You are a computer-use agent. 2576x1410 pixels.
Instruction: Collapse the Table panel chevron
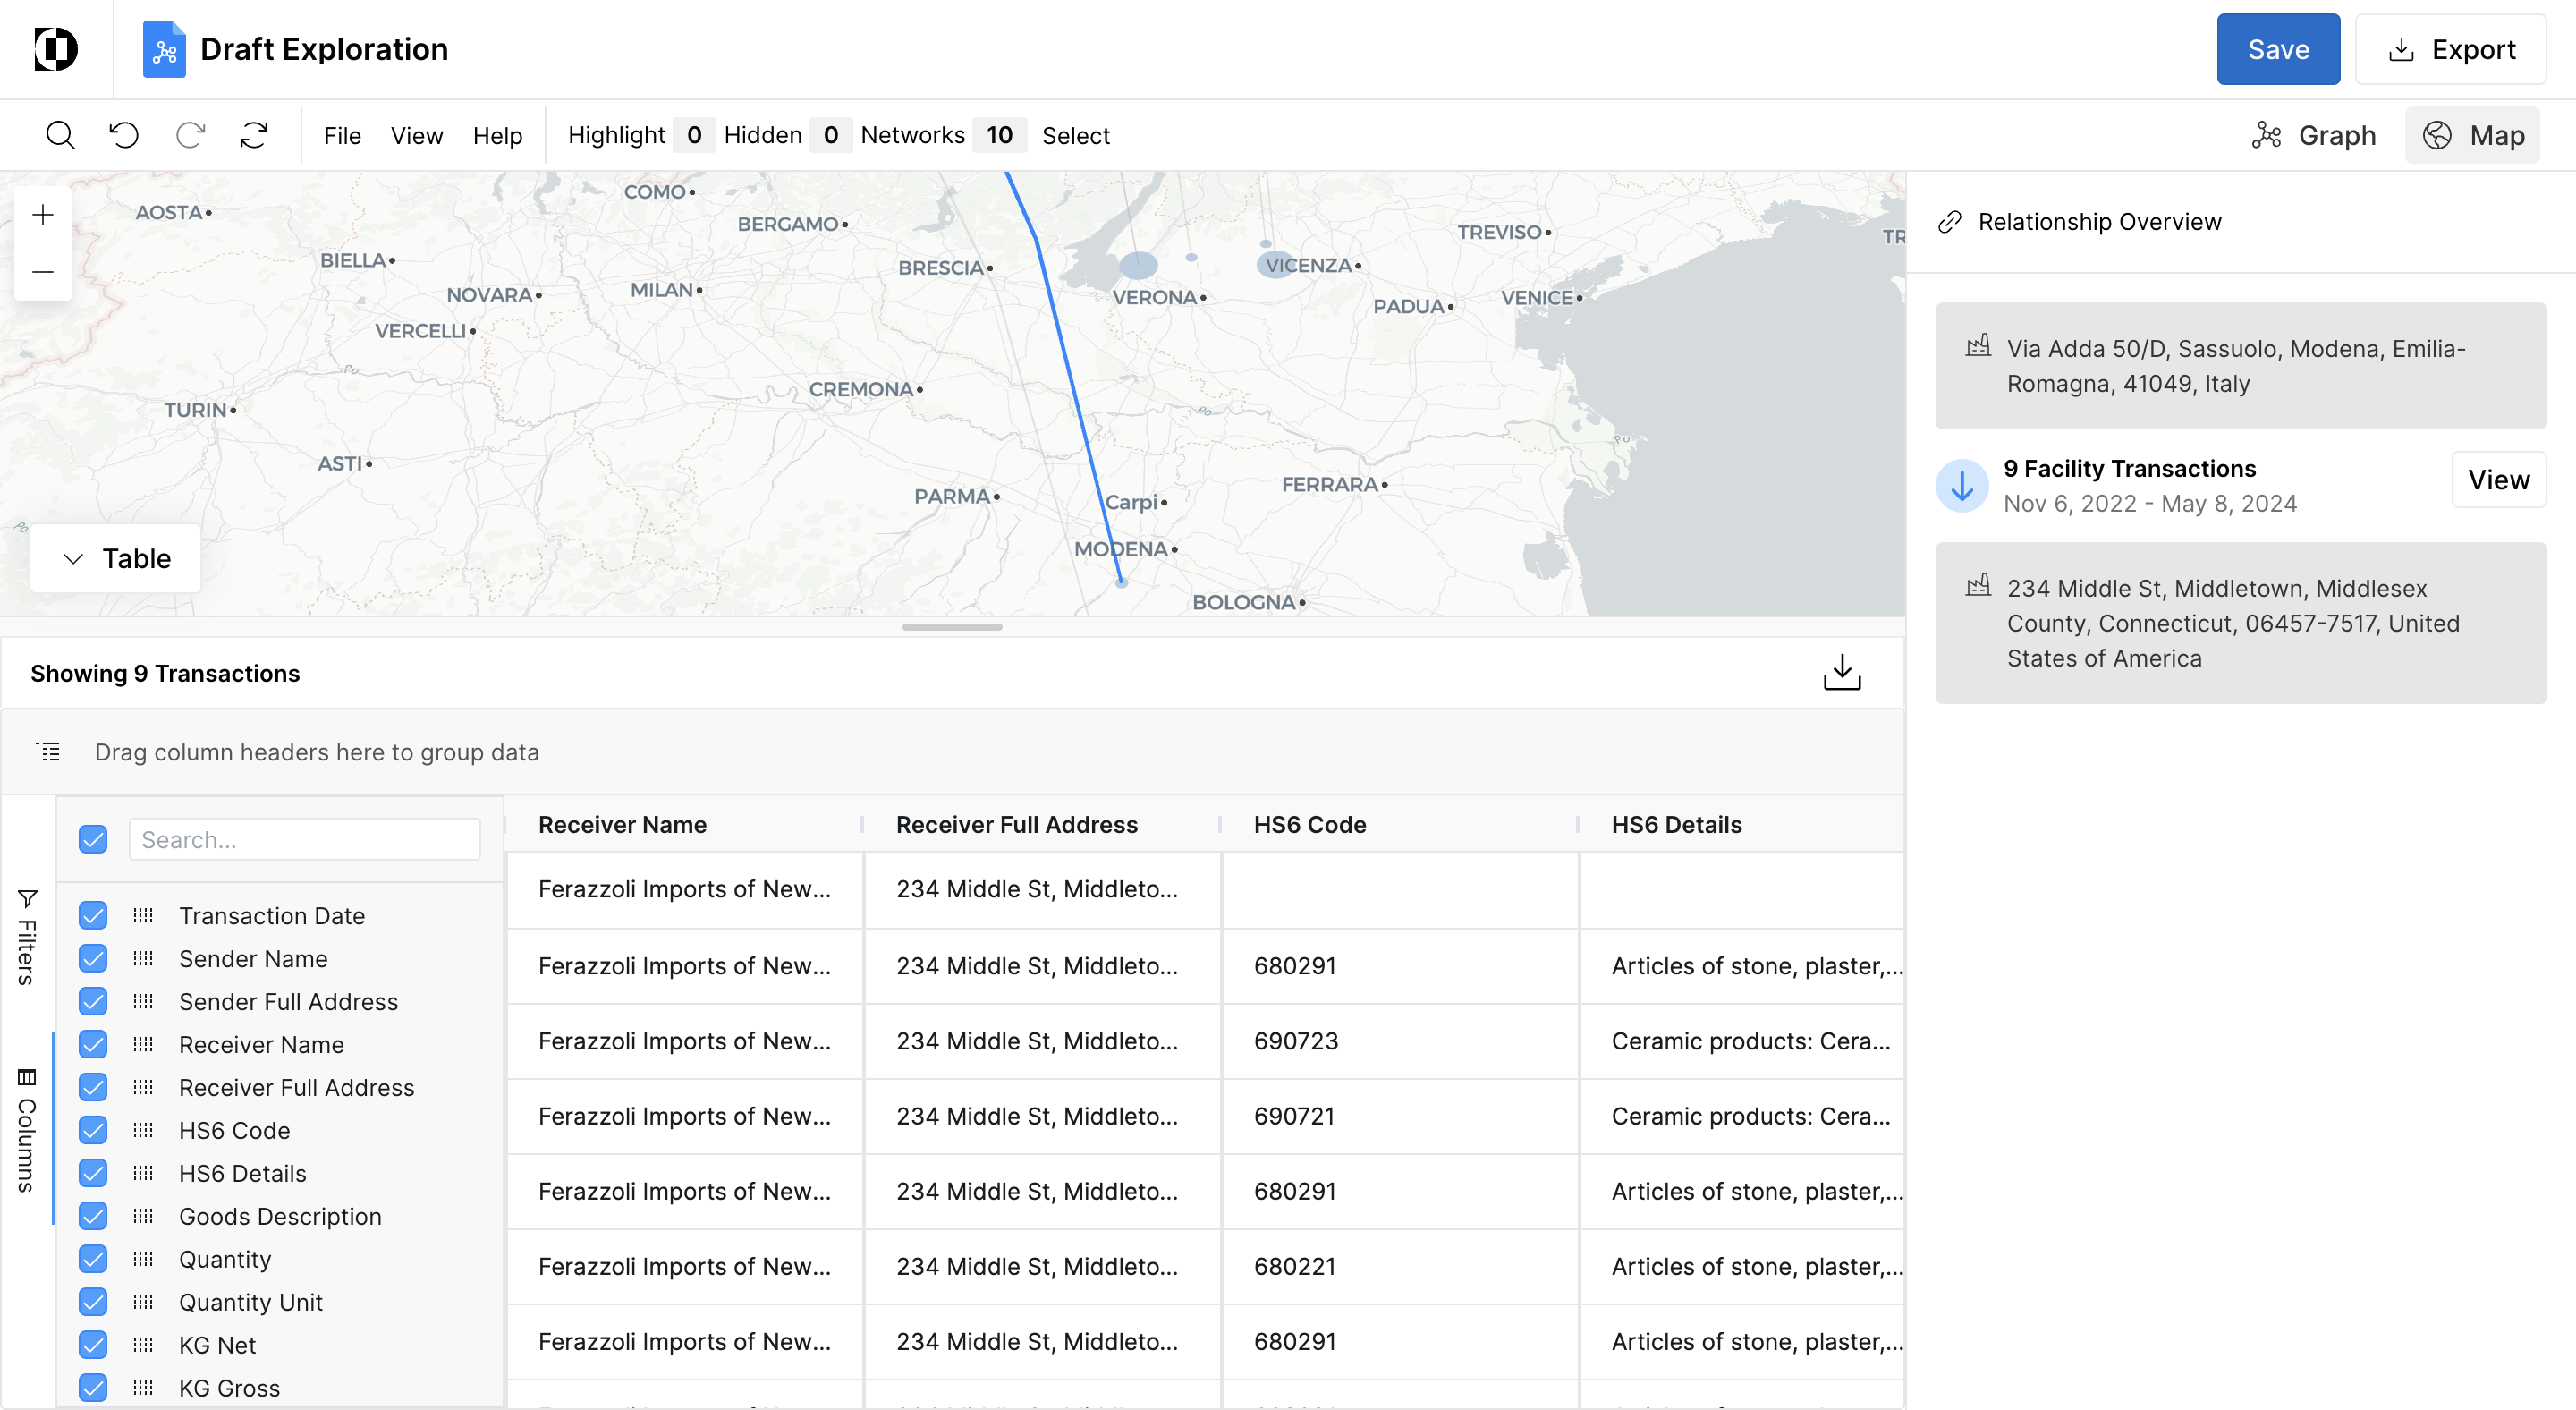73,559
